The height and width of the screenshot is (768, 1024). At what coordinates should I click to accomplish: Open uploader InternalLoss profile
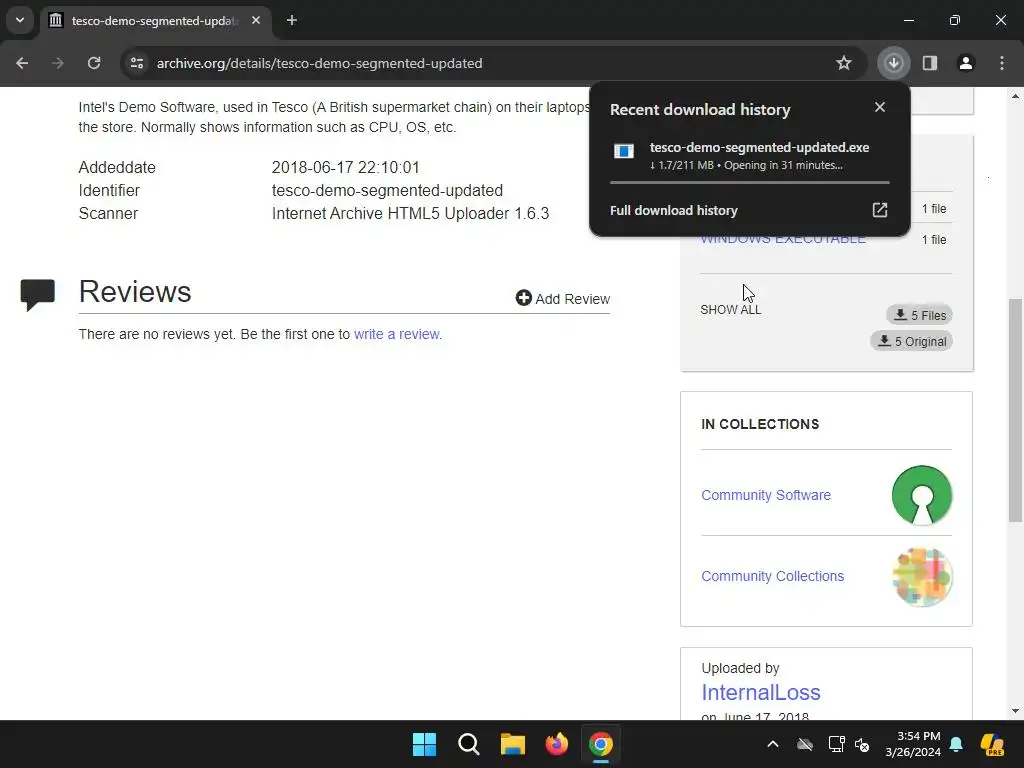(761, 692)
